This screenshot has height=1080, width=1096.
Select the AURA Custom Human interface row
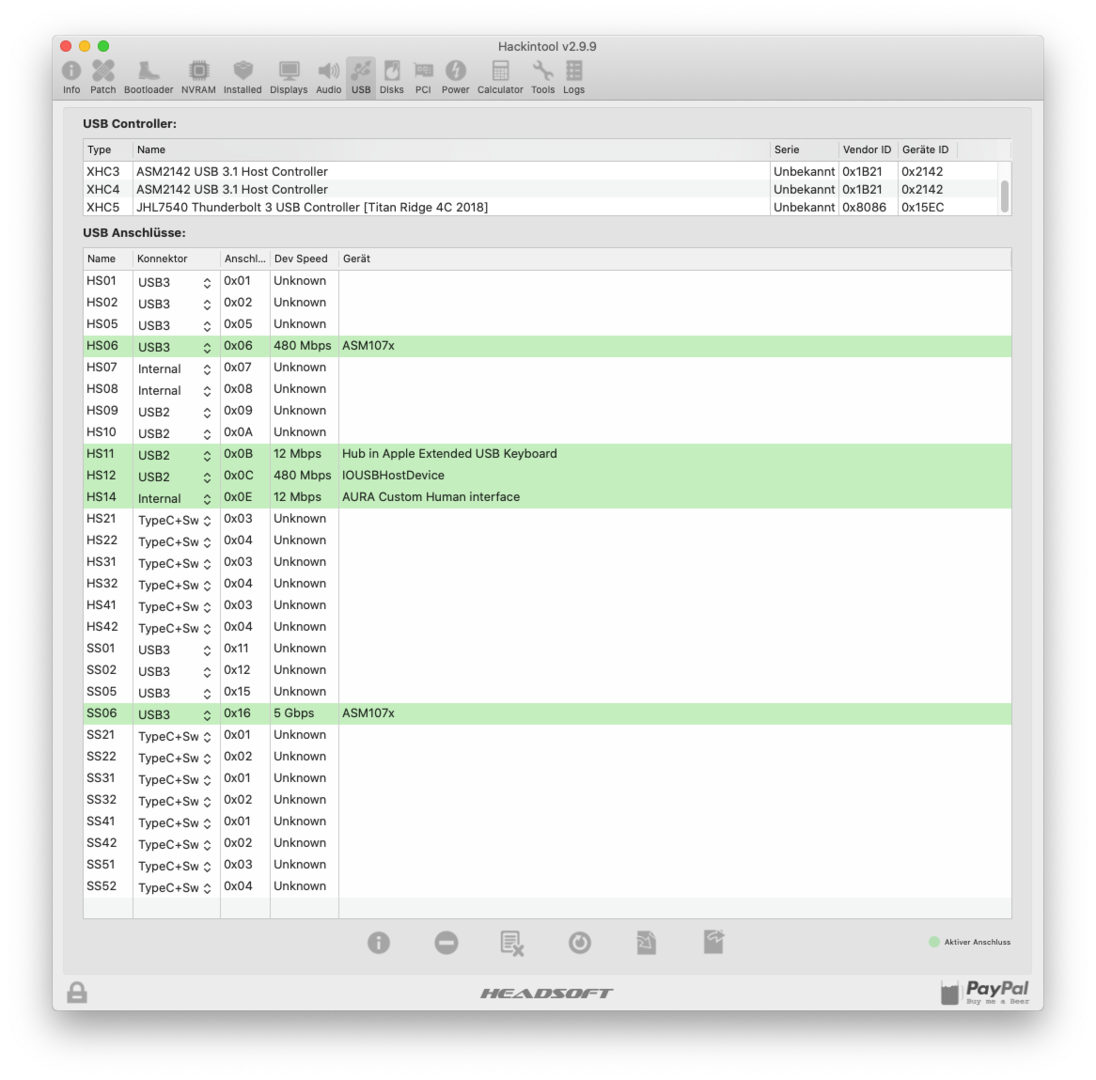point(547,497)
